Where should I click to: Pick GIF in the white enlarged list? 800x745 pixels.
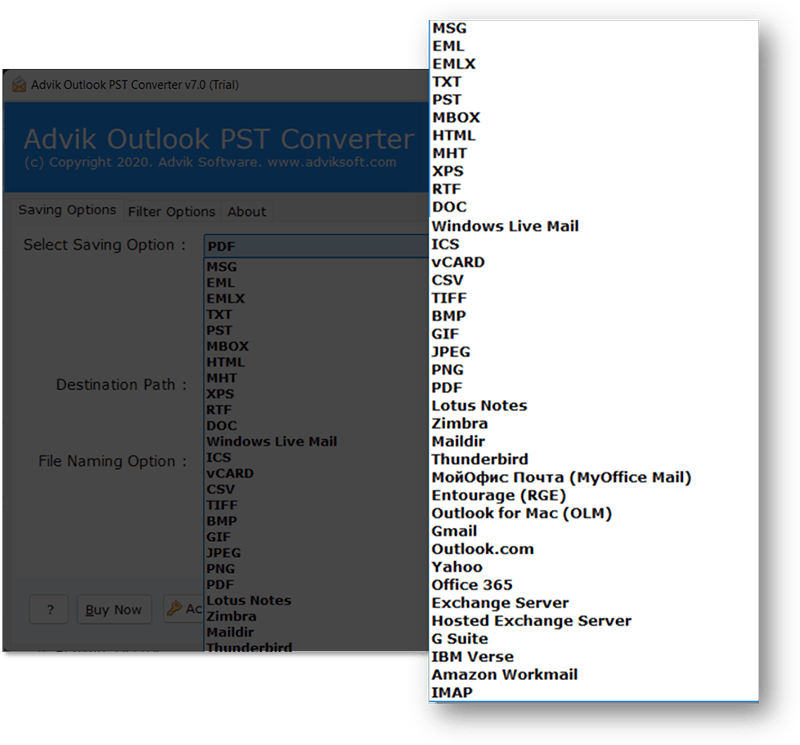pos(445,334)
